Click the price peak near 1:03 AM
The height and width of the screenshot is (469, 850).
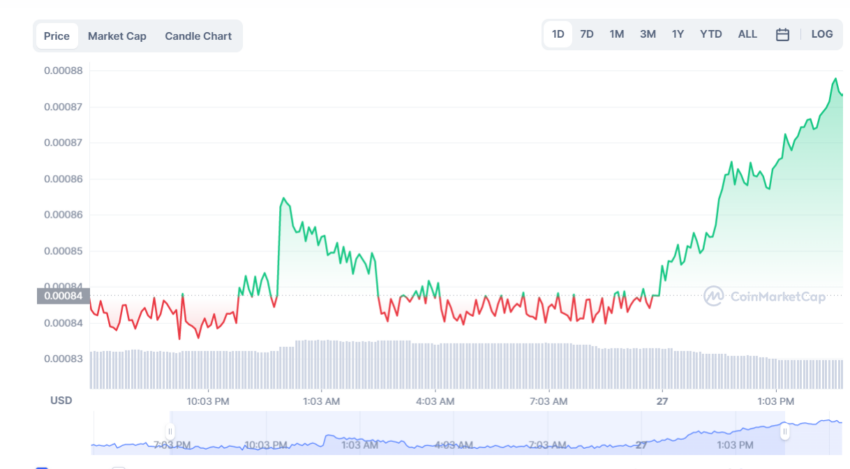[283, 198]
